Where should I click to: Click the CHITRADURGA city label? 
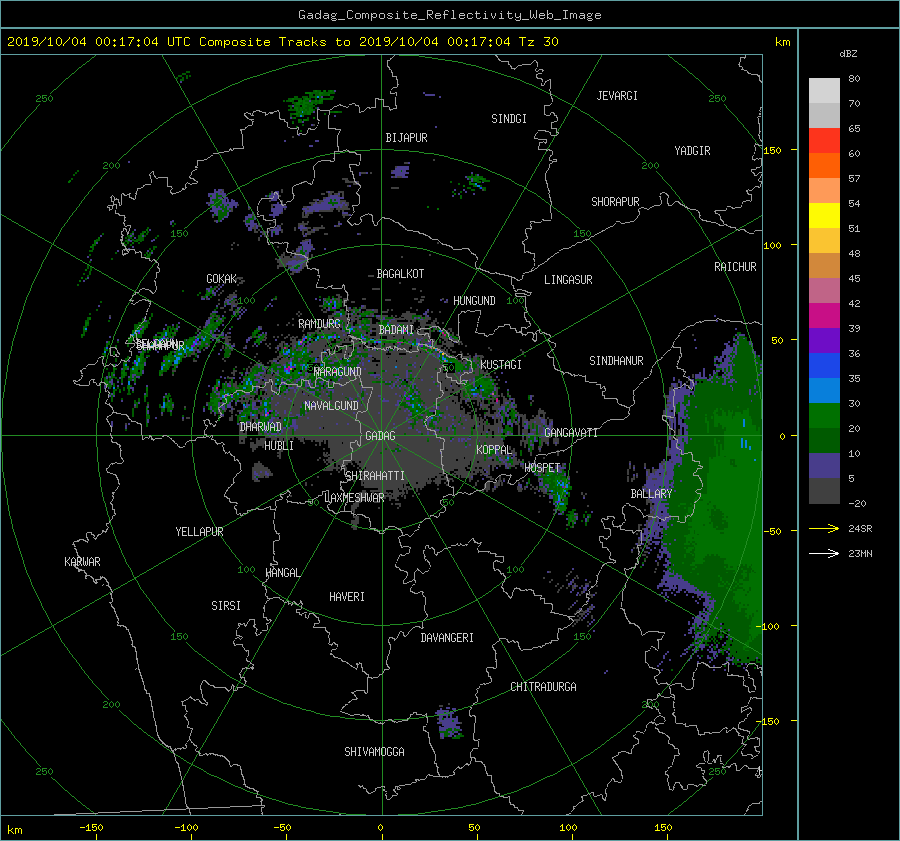[x=543, y=687]
